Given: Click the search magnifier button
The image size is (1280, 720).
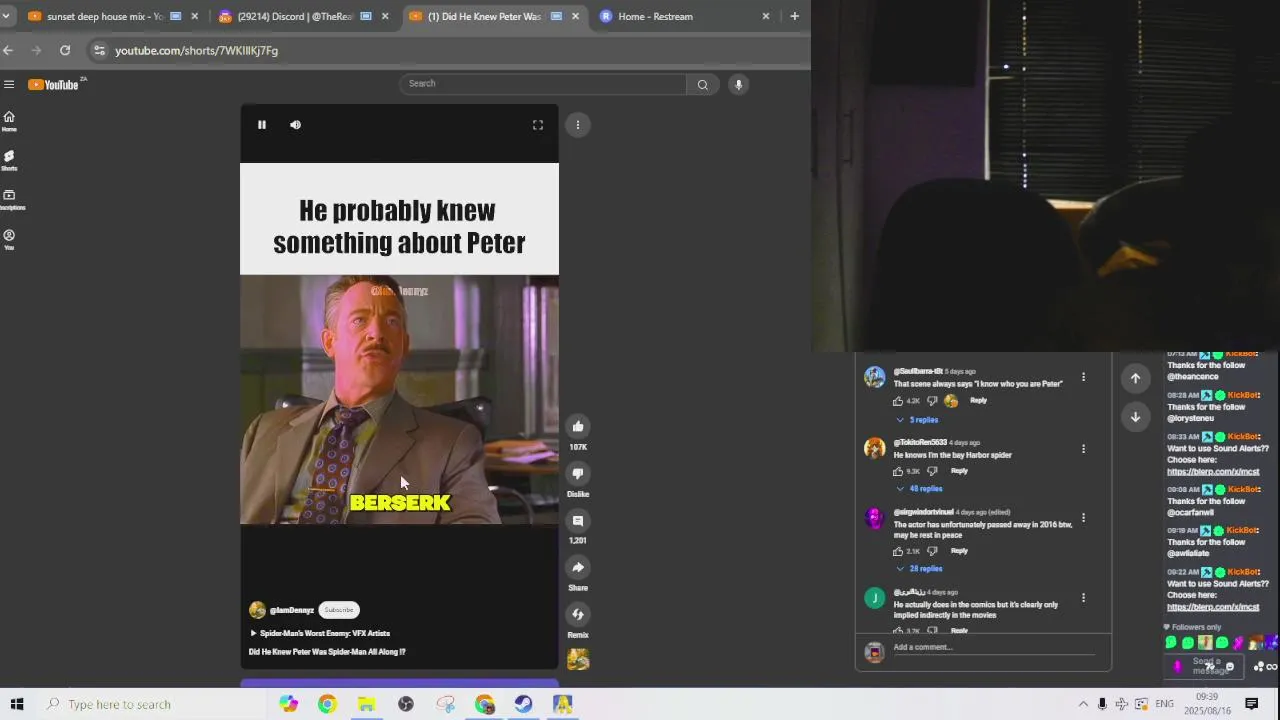Looking at the screenshot, I should (x=703, y=85).
